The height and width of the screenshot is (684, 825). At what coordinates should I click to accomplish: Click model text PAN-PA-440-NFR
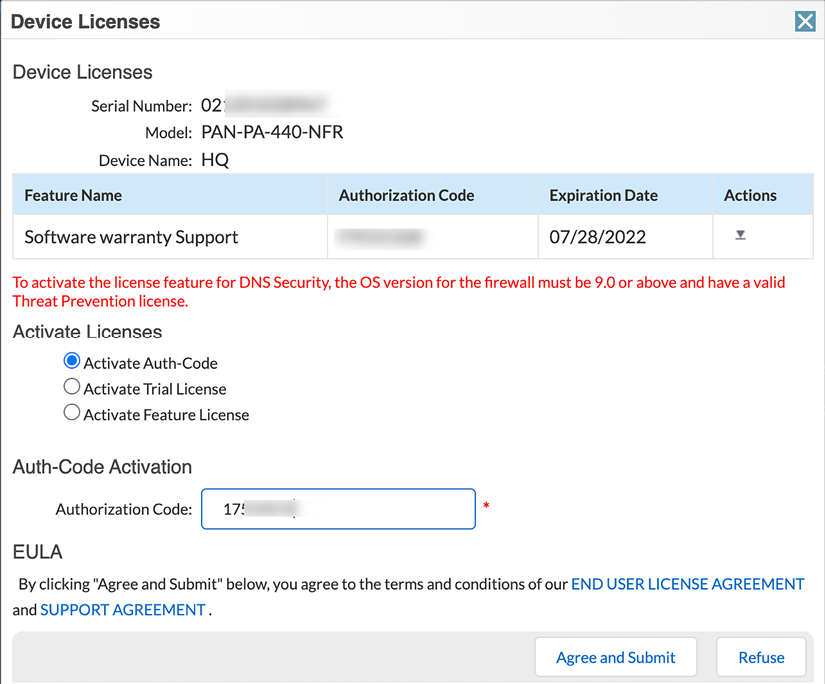tap(272, 132)
